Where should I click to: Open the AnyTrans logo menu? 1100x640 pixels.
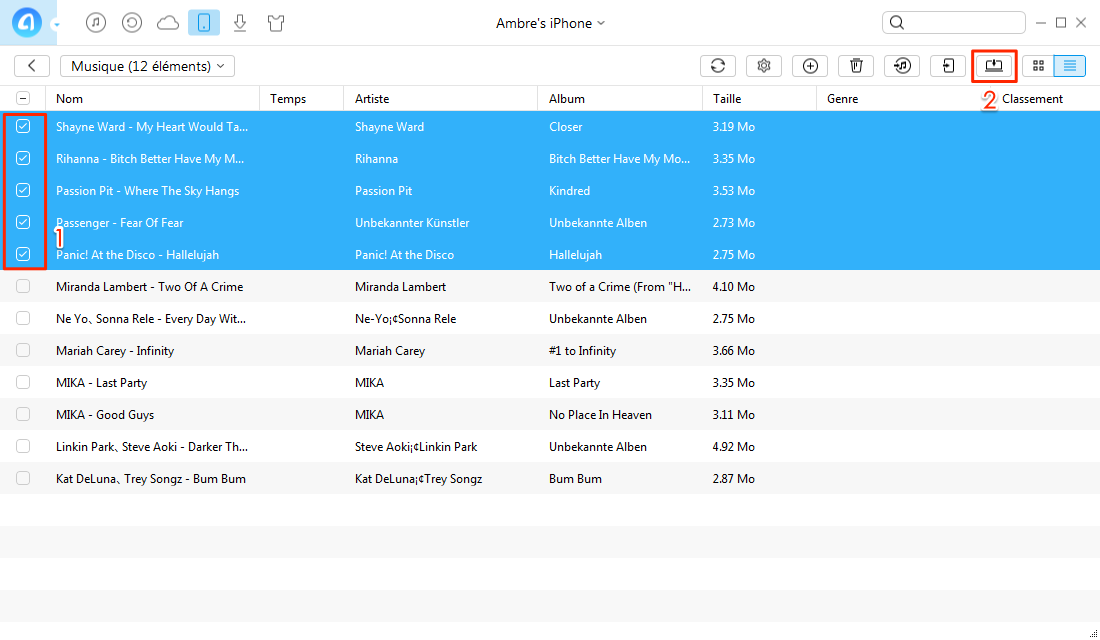tap(26, 22)
